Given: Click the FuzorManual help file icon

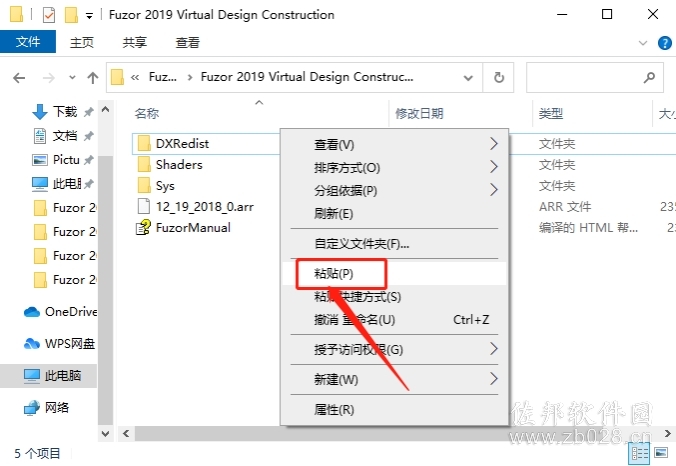Looking at the screenshot, I should click(144, 227).
